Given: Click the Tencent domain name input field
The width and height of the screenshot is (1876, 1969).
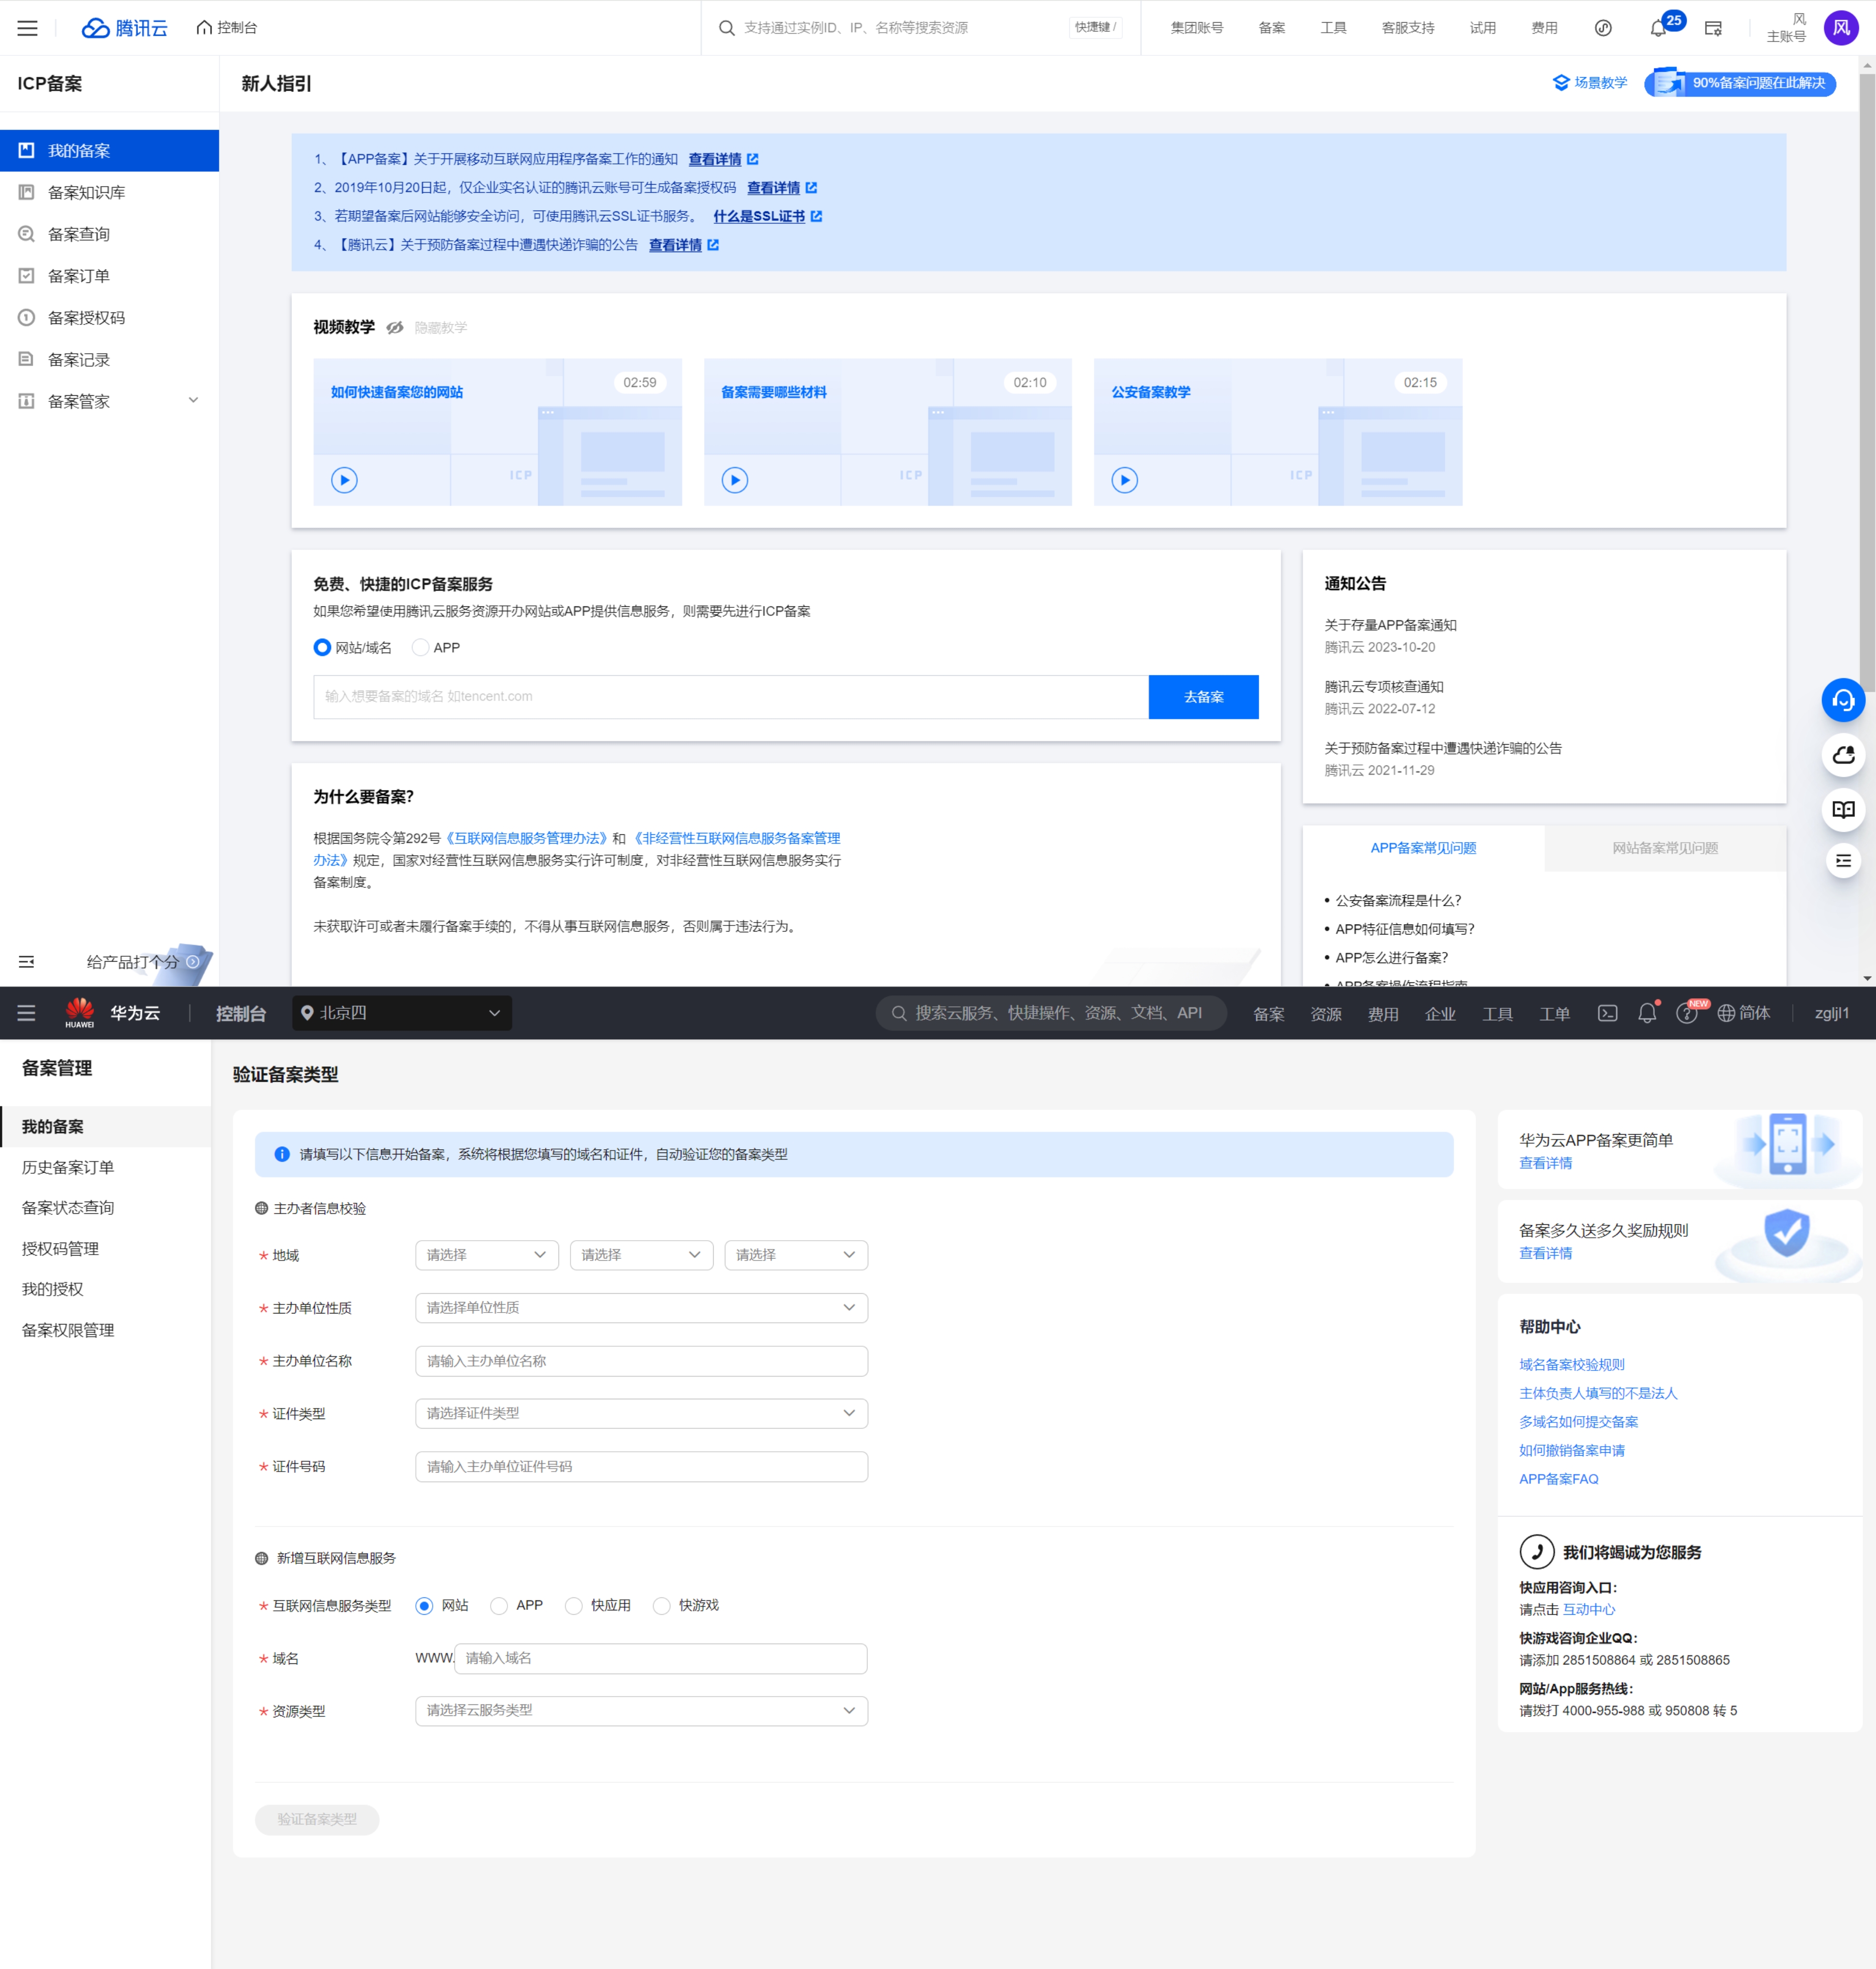Looking at the screenshot, I should tap(730, 697).
